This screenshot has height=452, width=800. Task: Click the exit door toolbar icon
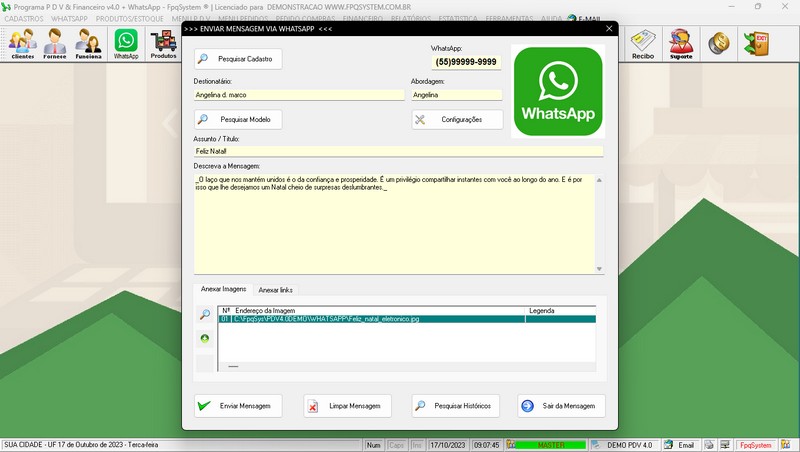point(755,43)
